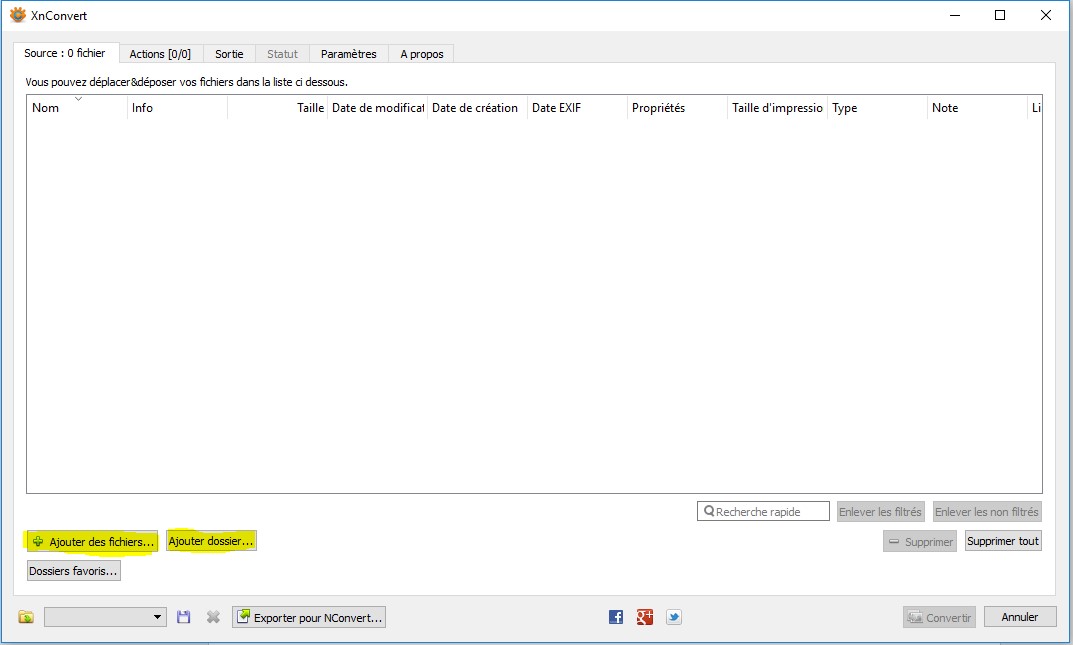Go to the Paramètres tab
The width and height of the screenshot is (1073, 645).
click(348, 54)
